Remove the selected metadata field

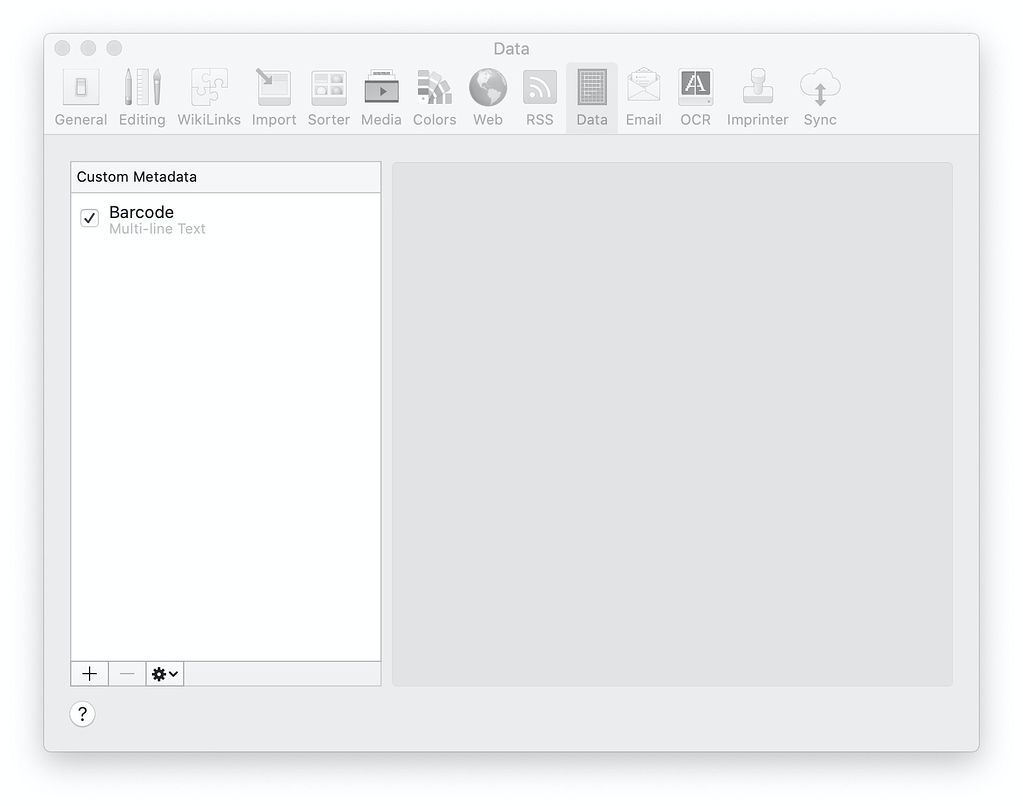(126, 673)
